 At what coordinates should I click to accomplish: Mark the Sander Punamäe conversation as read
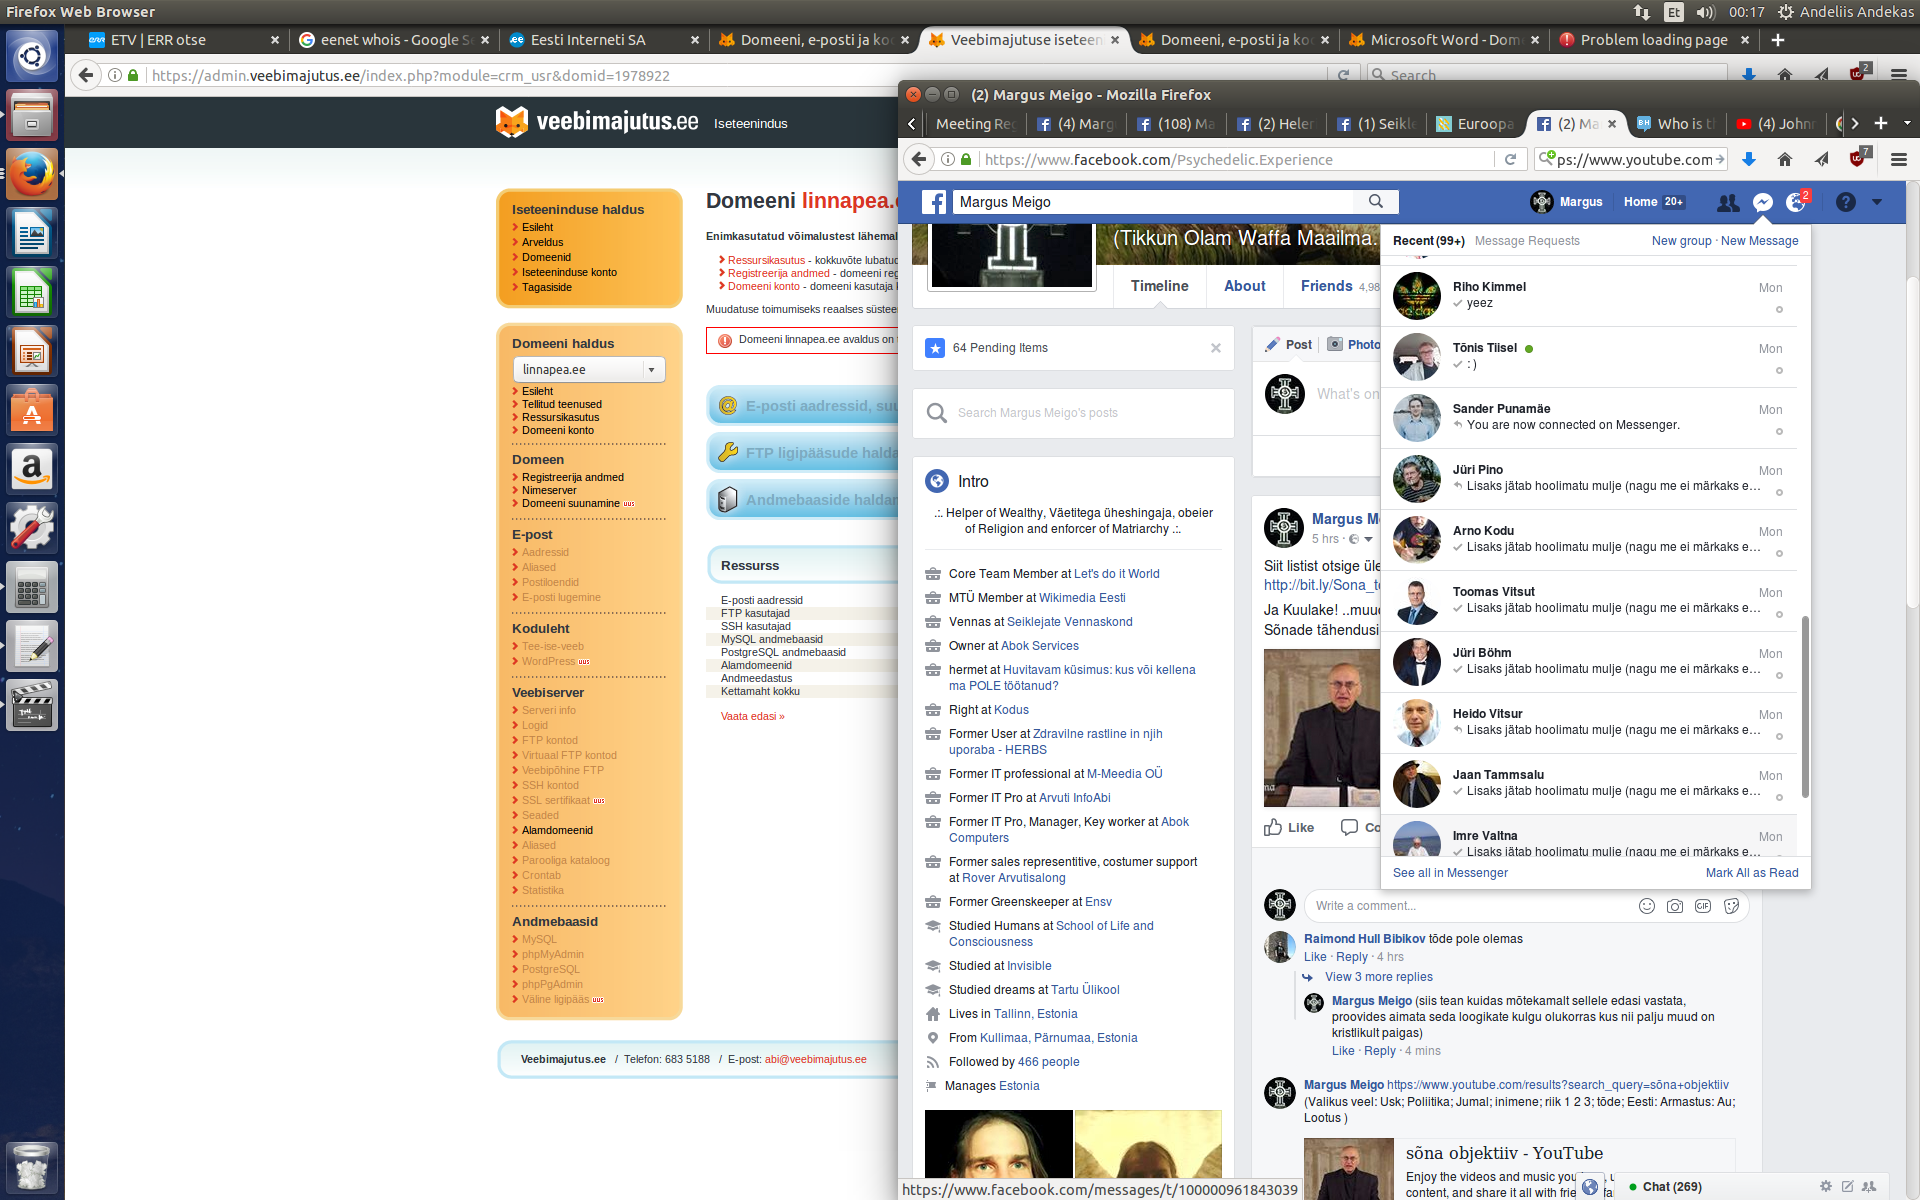[1779, 432]
